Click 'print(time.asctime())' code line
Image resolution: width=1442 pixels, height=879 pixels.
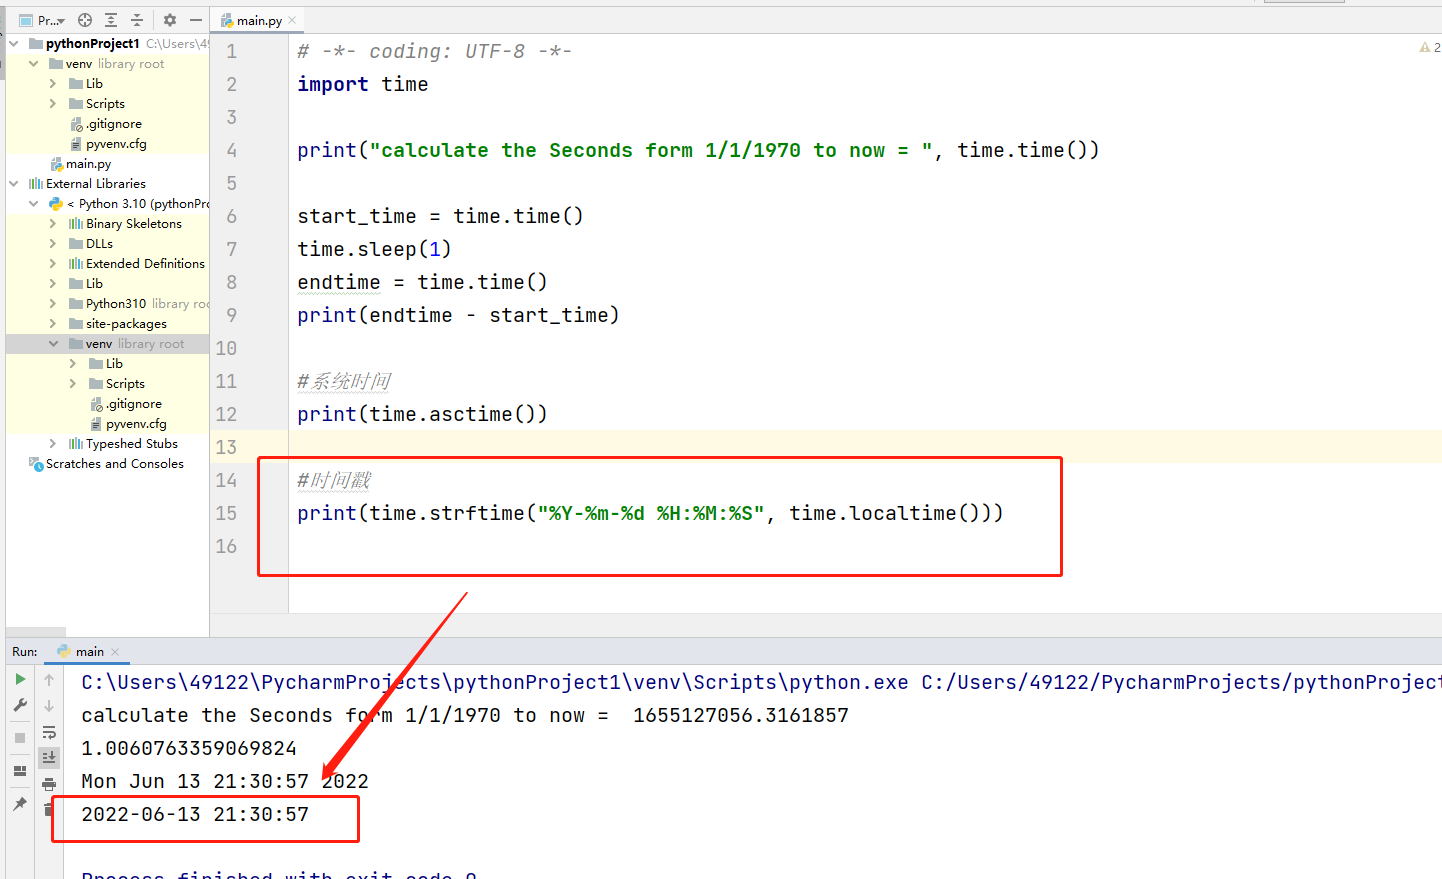[x=422, y=414]
